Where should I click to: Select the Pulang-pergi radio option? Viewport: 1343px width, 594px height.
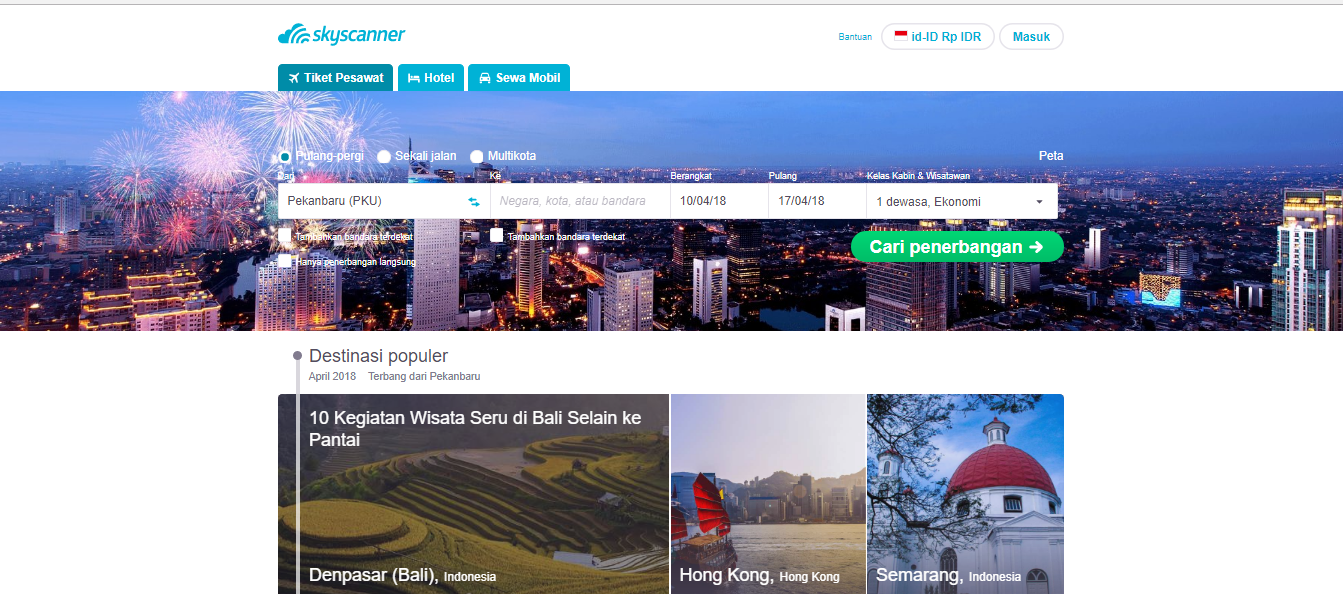coord(285,156)
